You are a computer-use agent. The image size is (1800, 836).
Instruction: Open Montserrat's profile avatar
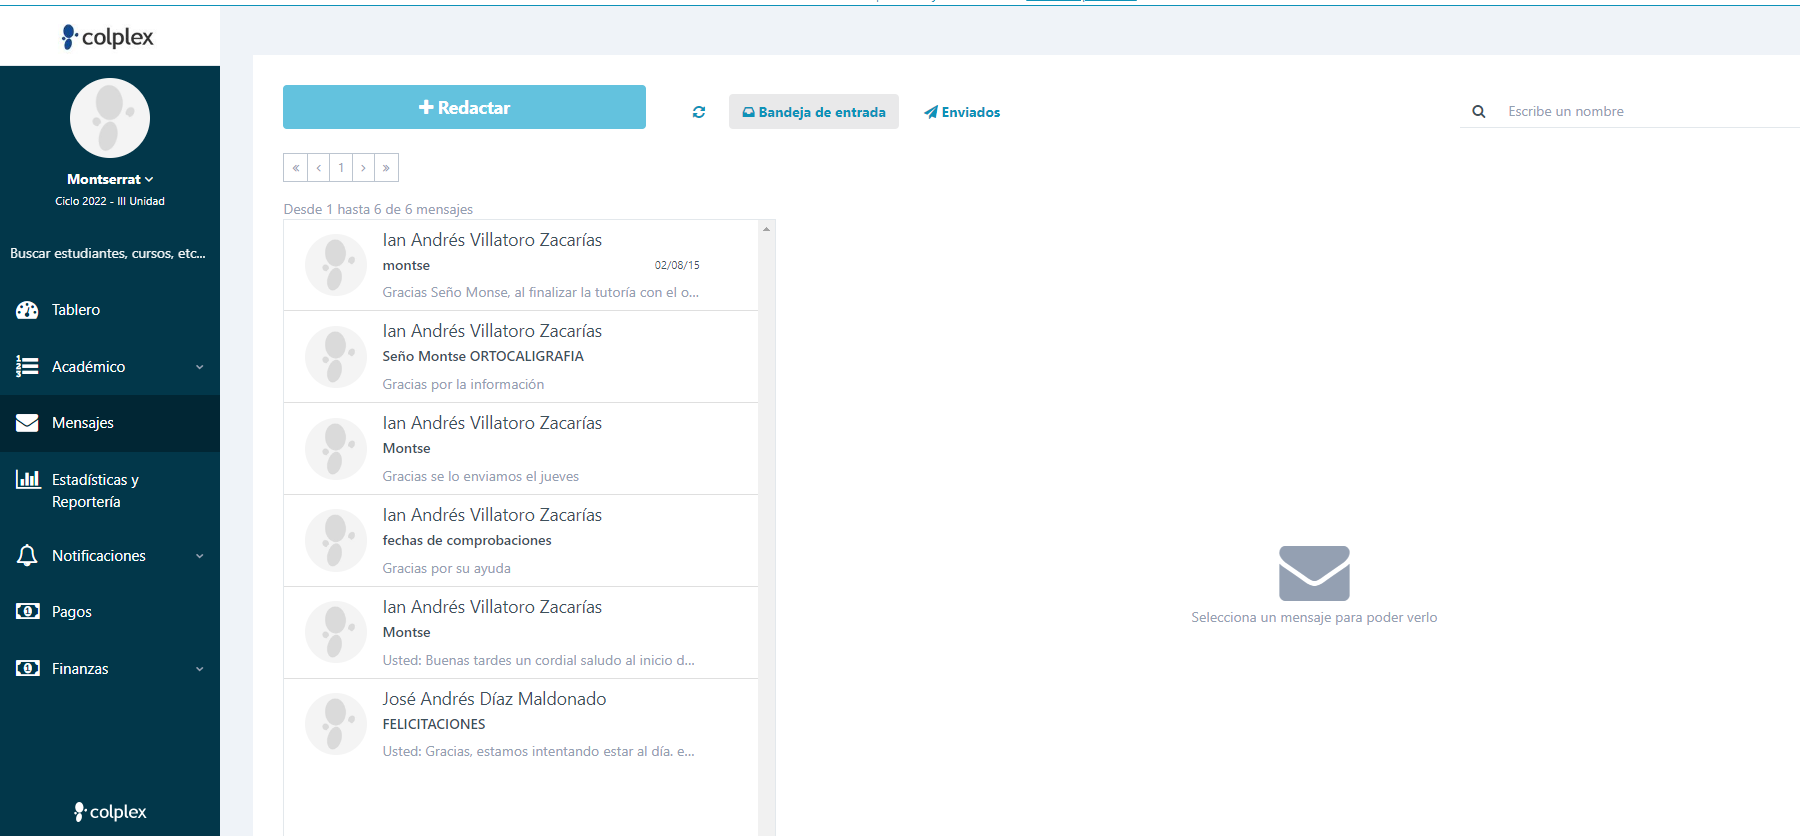[110, 118]
